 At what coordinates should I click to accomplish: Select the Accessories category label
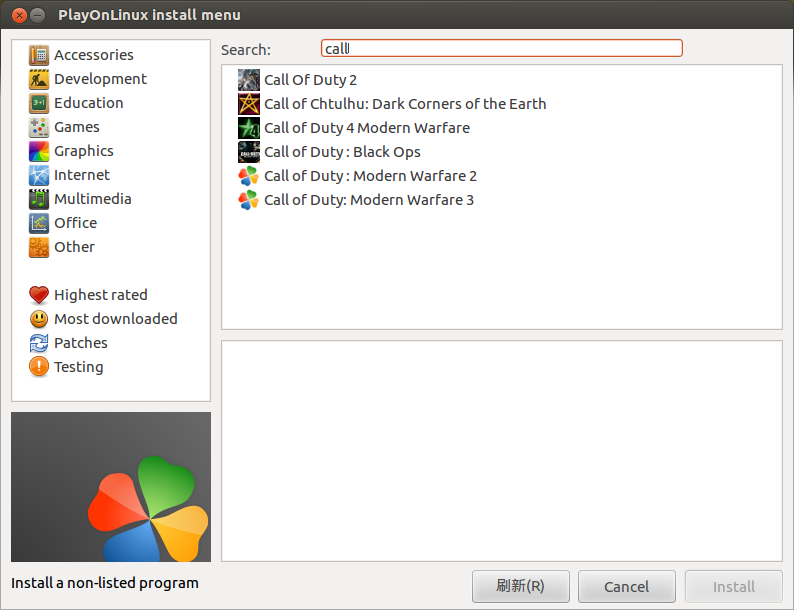click(94, 55)
